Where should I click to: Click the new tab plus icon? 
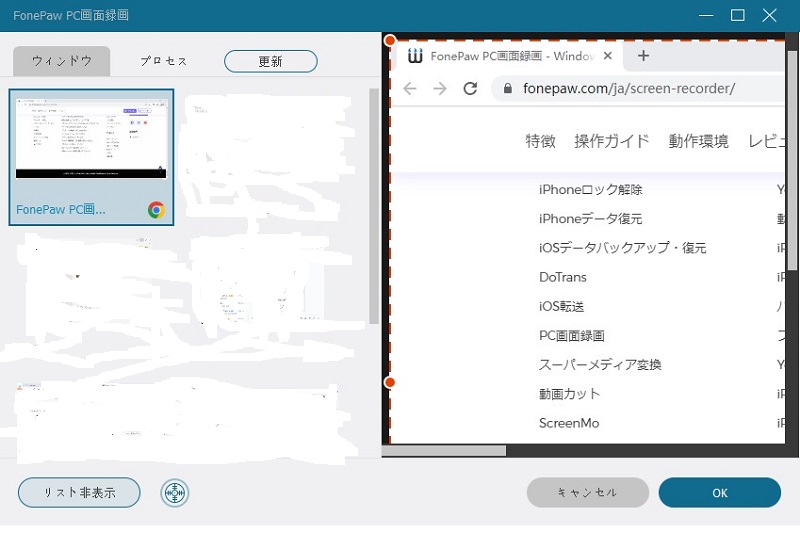coord(643,56)
